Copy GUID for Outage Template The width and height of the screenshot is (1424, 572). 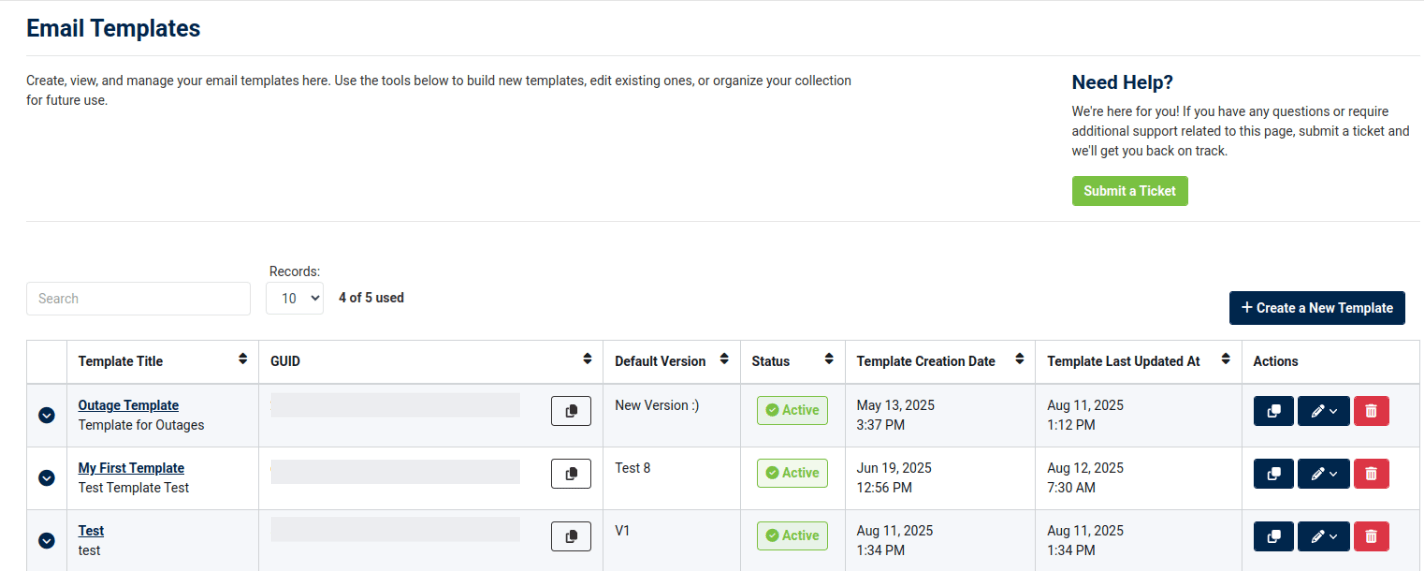[x=571, y=411]
